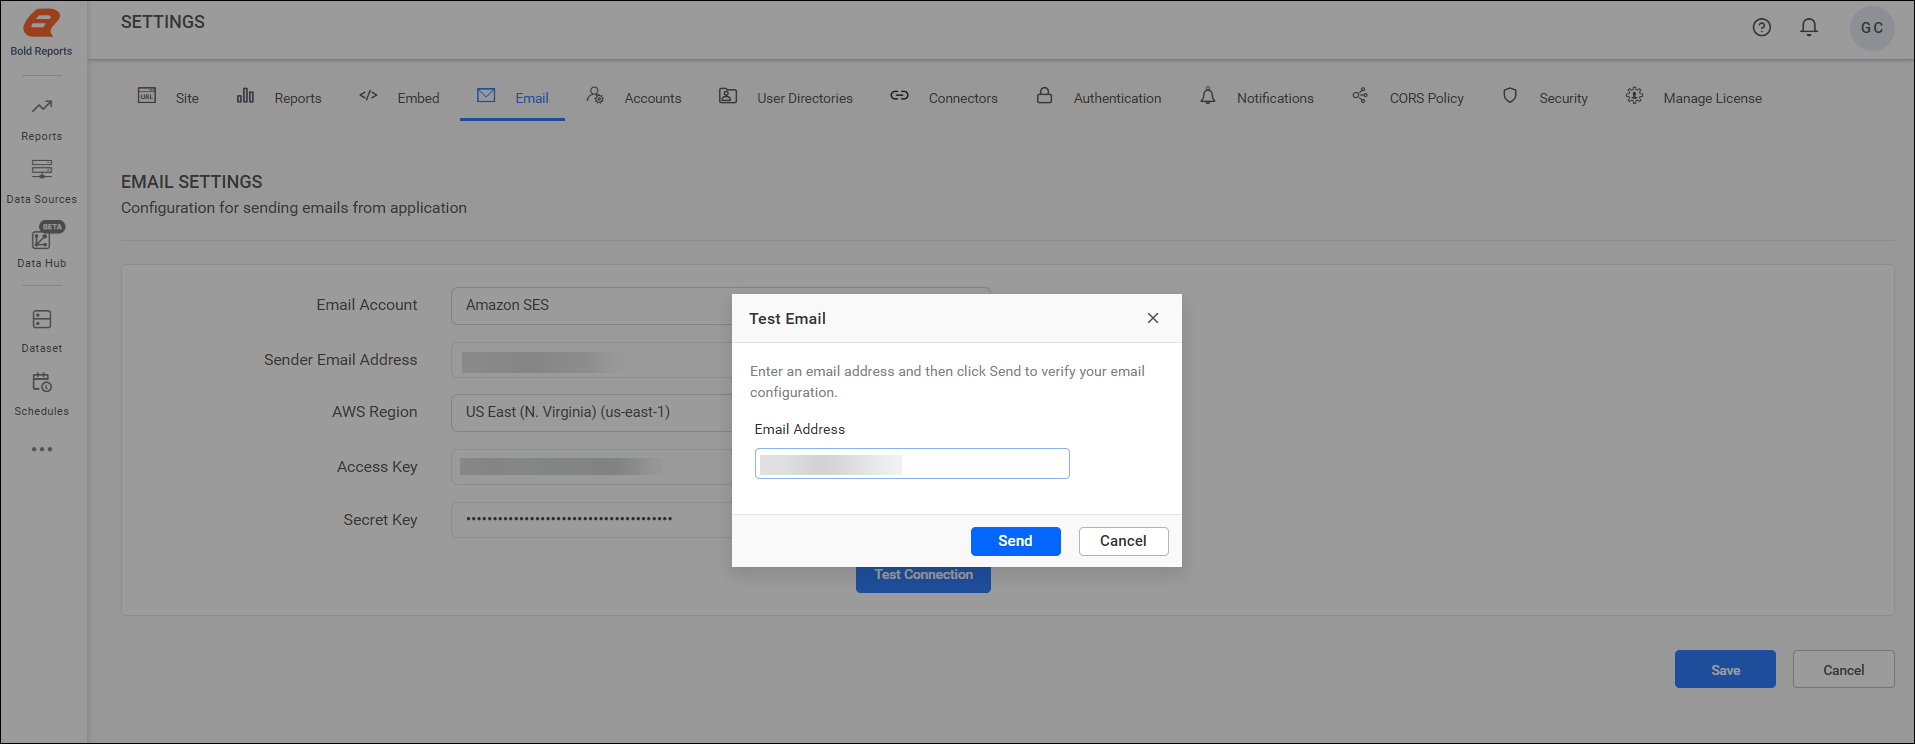Click the Bold Reports logo
The height and width of the screenshot is (744, 1915).
[41, 32]
